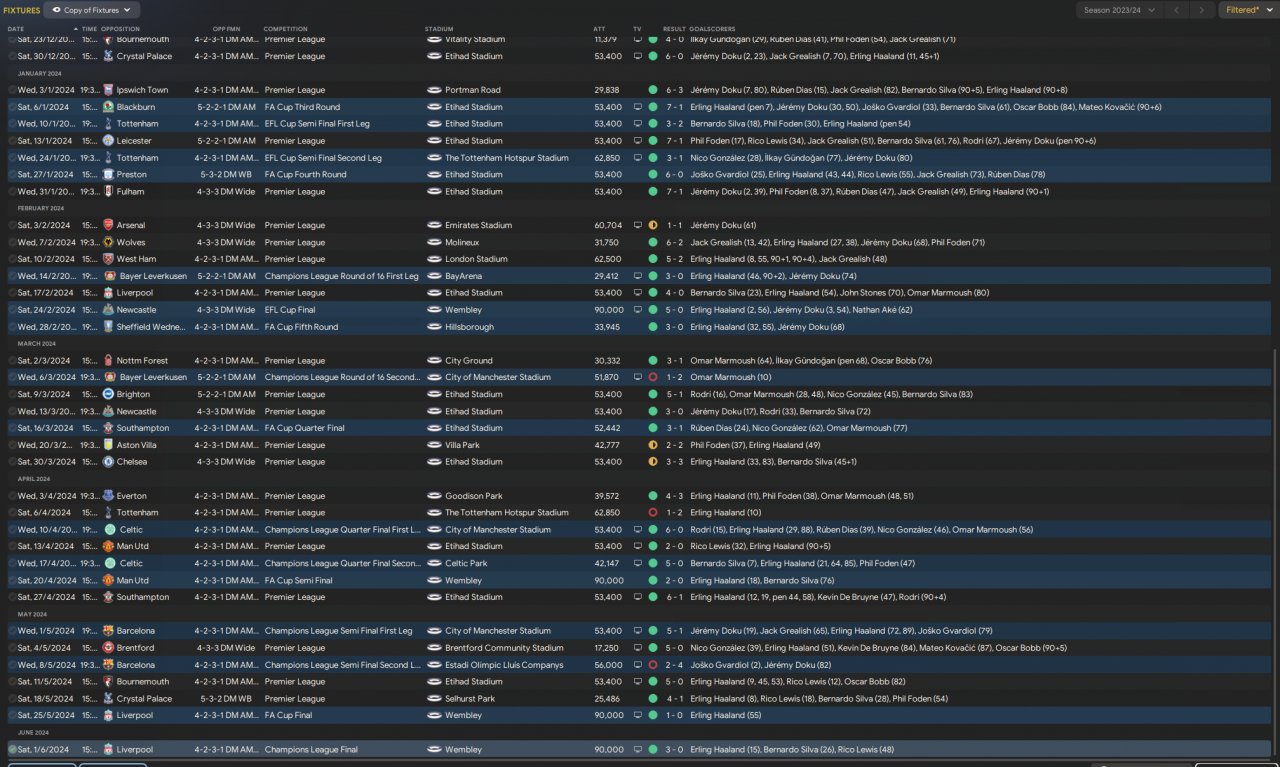Open the Man Utd opposition link on 13/4/2024

coord(133,547)
